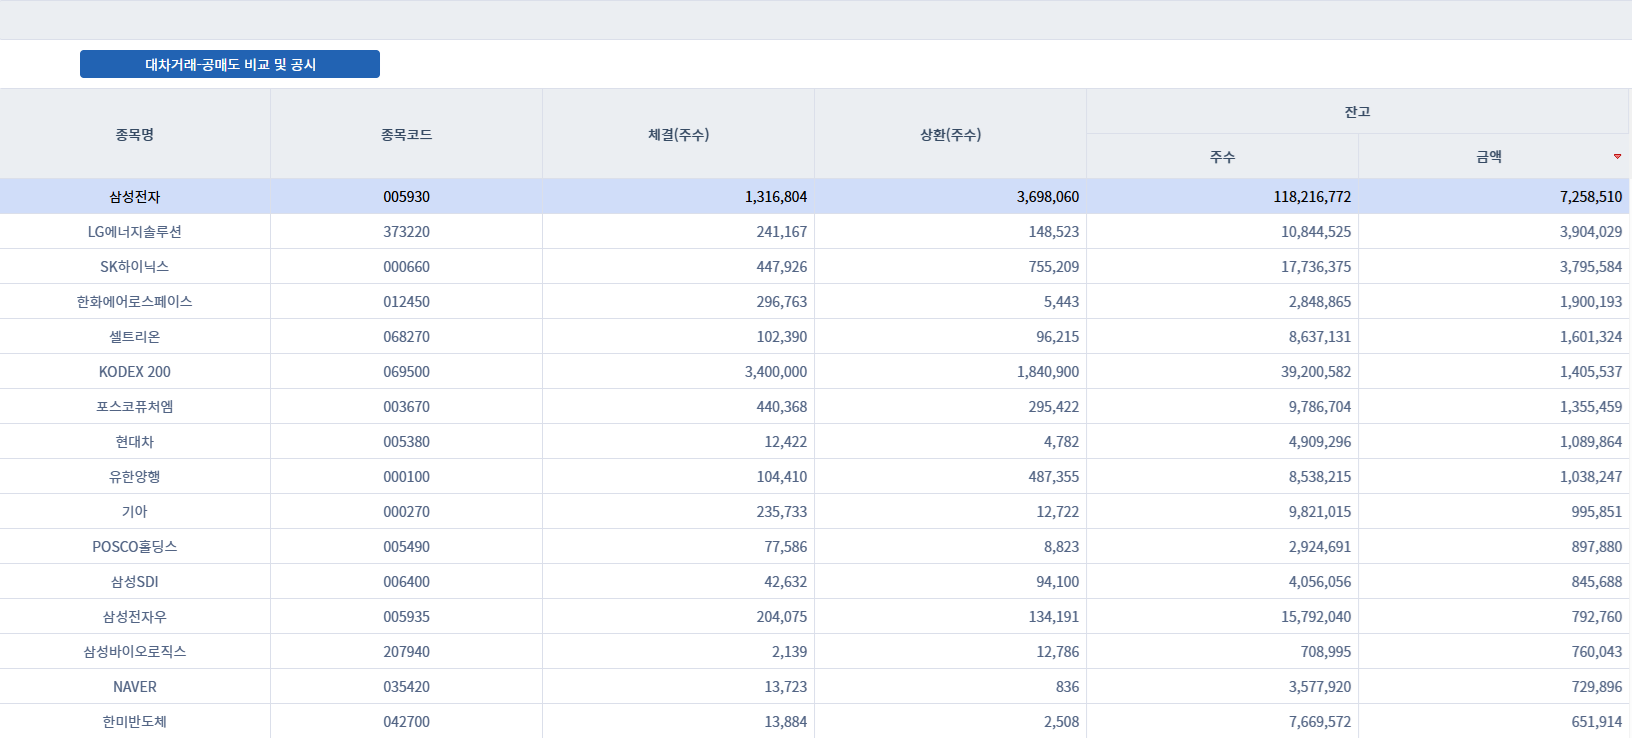Click 한화에어로스페이스 상환 value 5,443

(x=1062, y=302)
